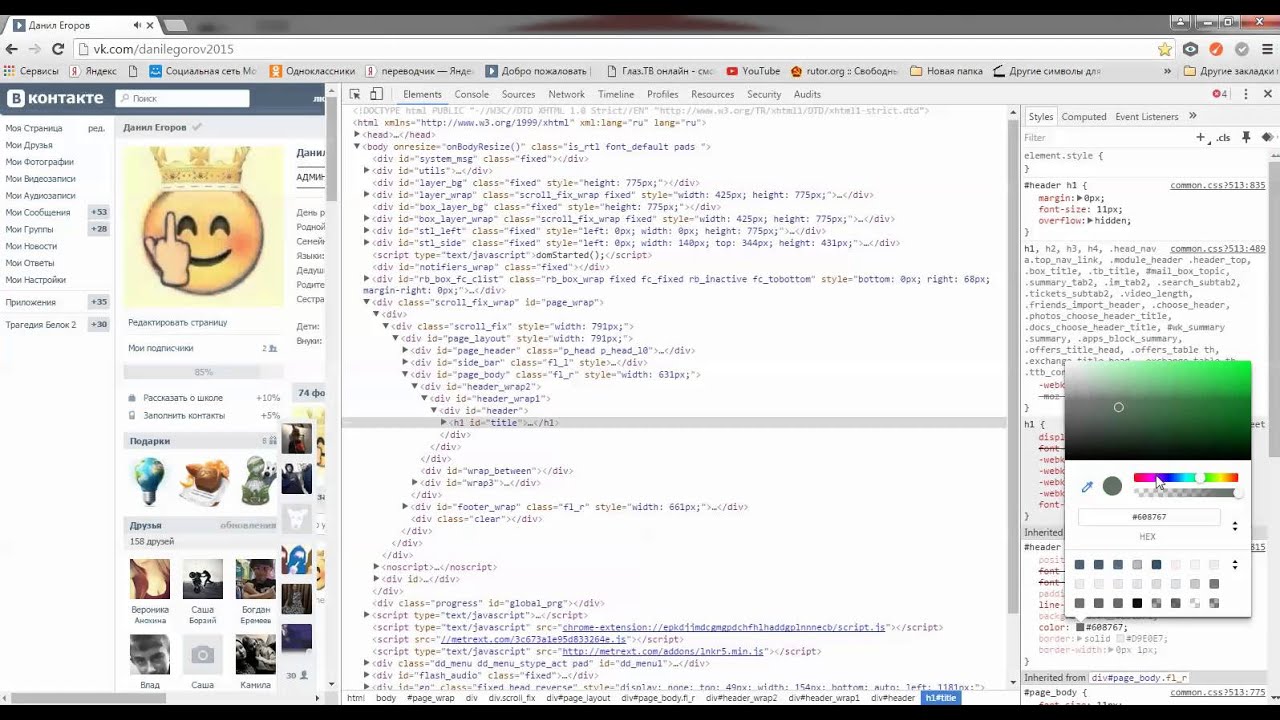The width and height of the screenshot is (1280, 720).
Task: Show hidden bookmarks overflow chevron
Action: [1167, 71]
